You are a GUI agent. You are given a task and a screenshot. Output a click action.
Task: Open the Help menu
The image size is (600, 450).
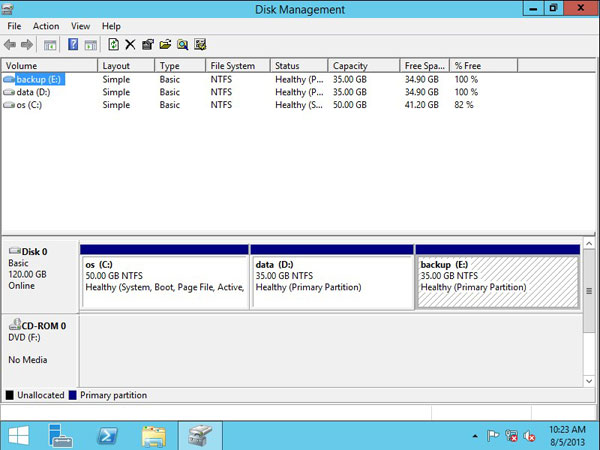click(x=111, y=26)
